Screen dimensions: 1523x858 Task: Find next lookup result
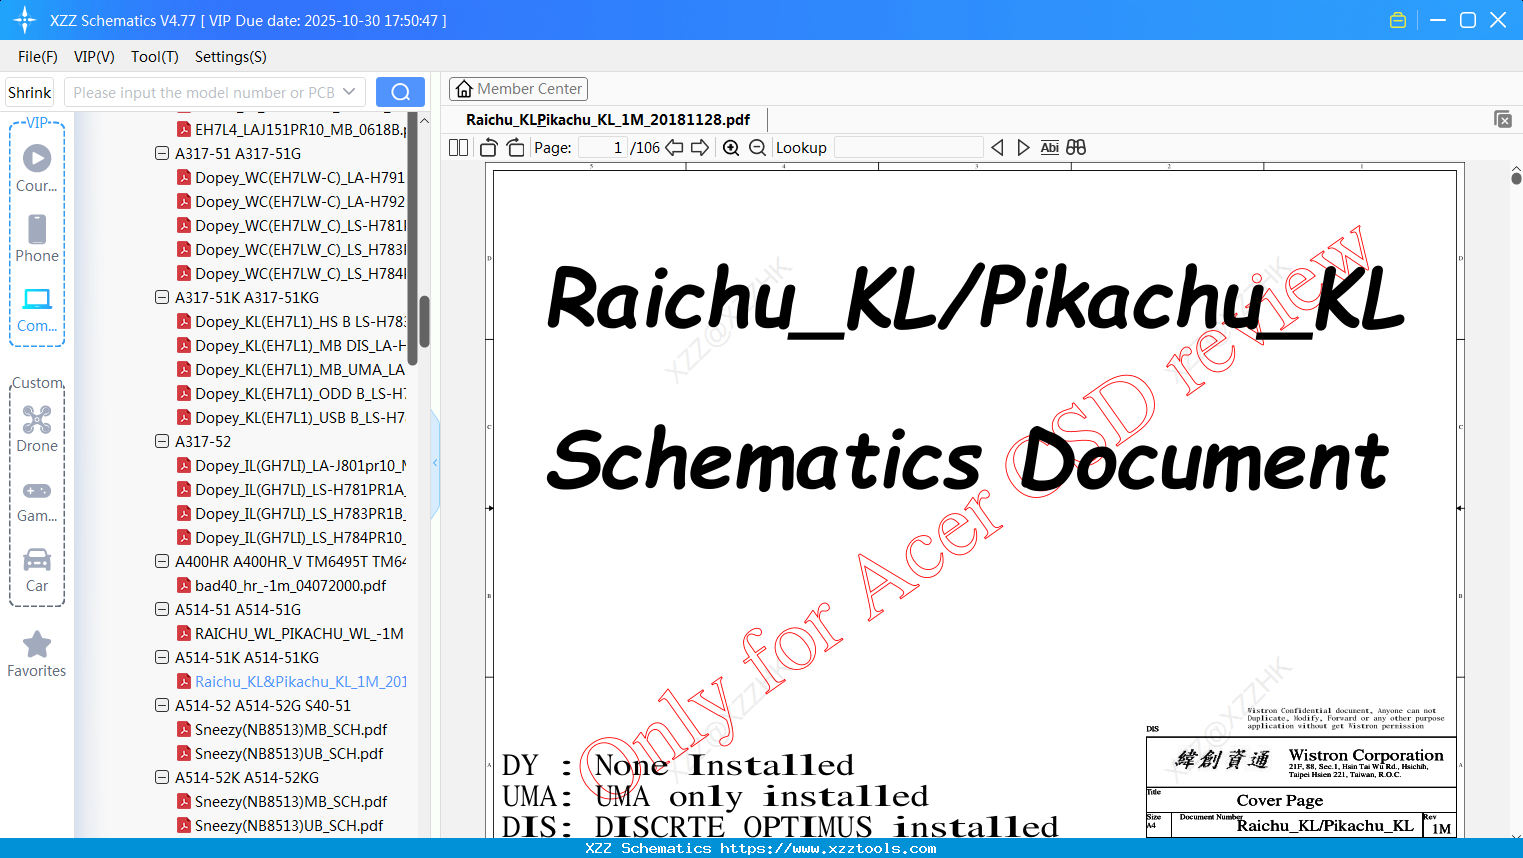(1023, 148)
